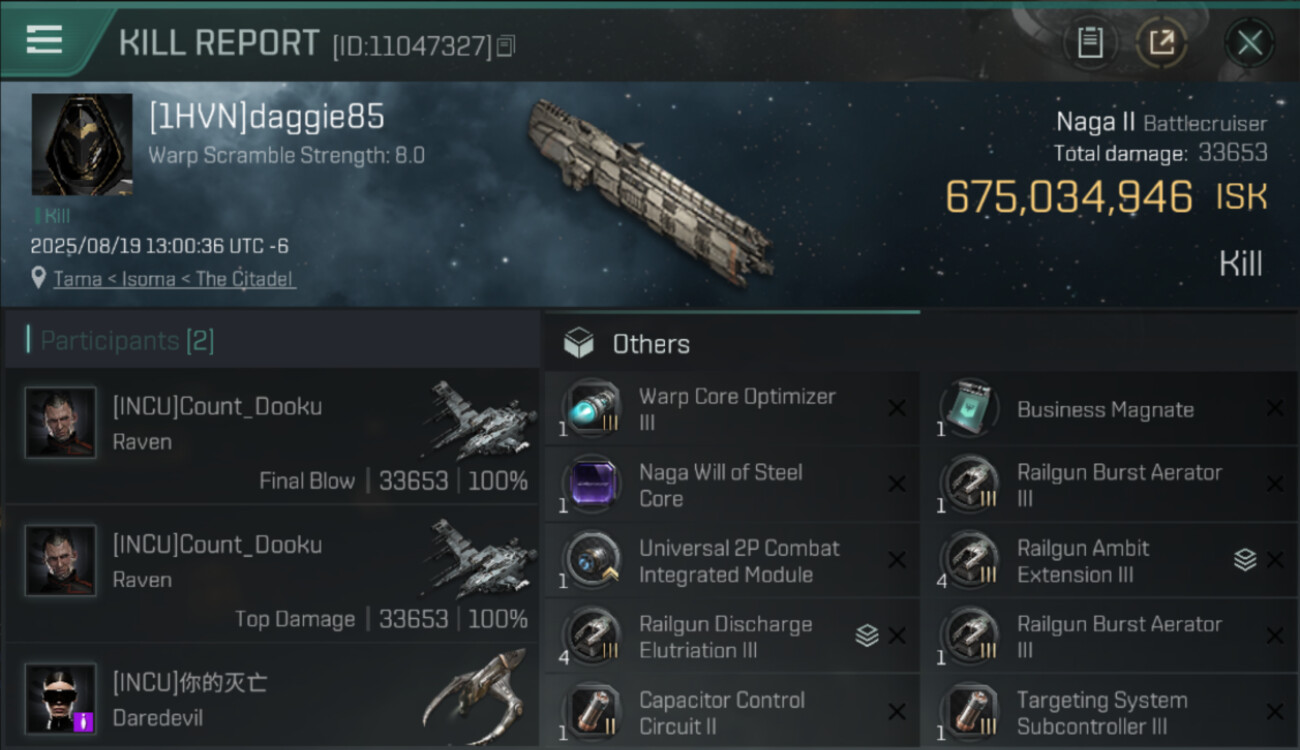Expand the Railgun Discharge Elutriation III stack
This screenshot has height=750, width=1300.
coord(867,636)
